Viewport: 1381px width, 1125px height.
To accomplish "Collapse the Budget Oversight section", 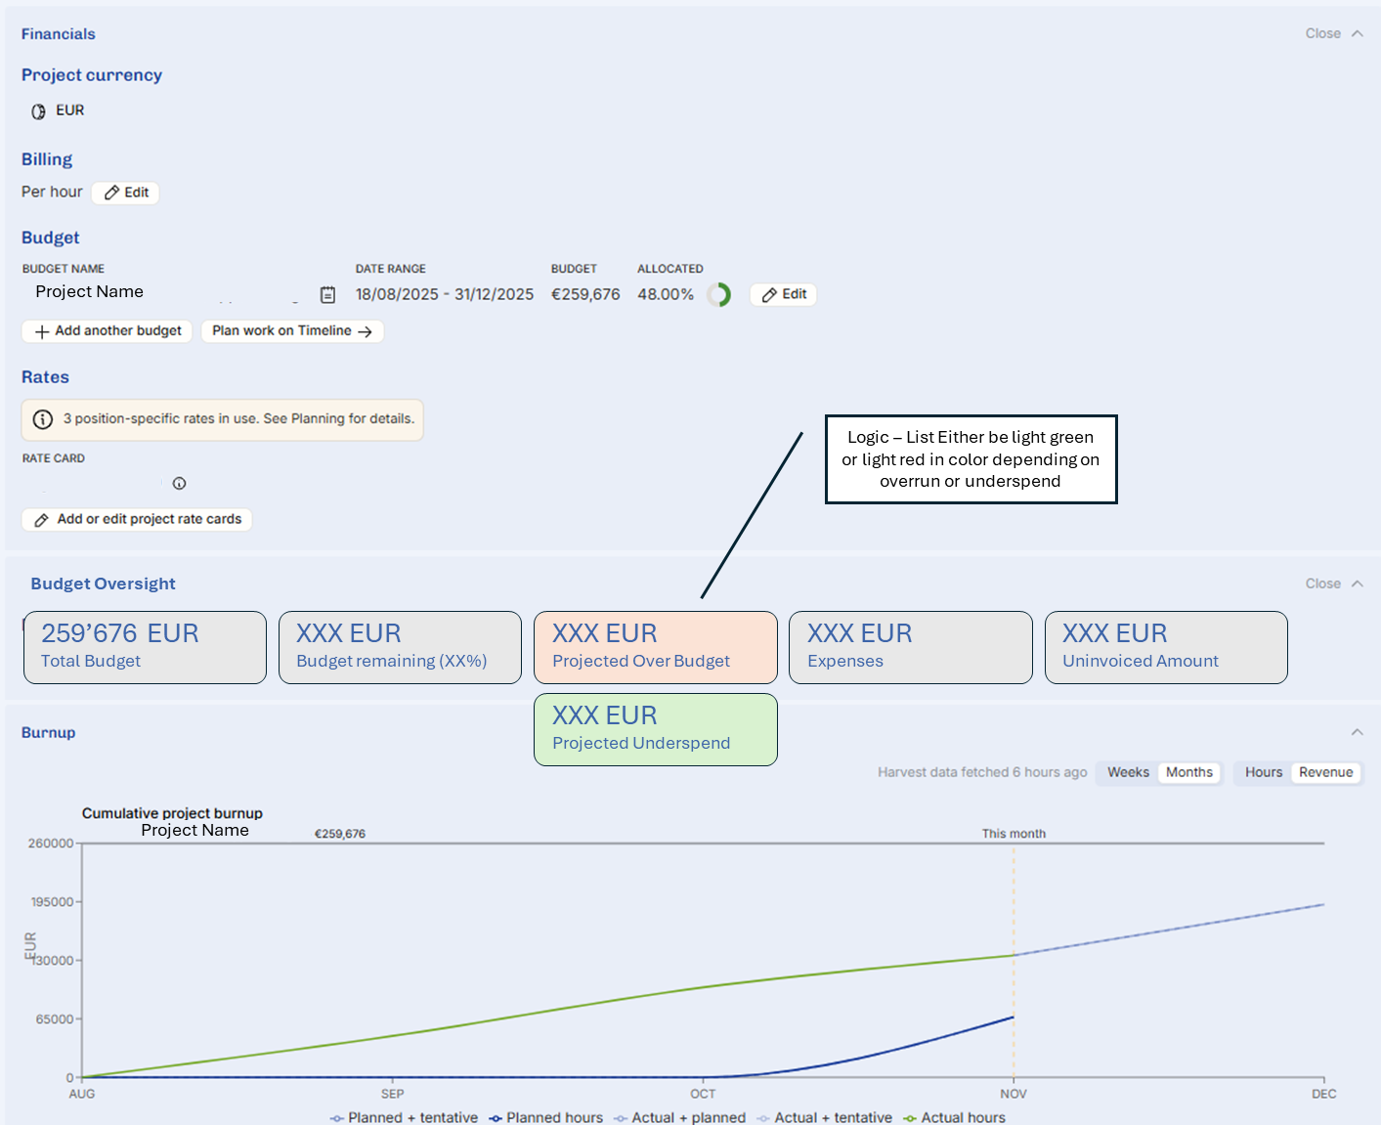I will [1334, 584].
